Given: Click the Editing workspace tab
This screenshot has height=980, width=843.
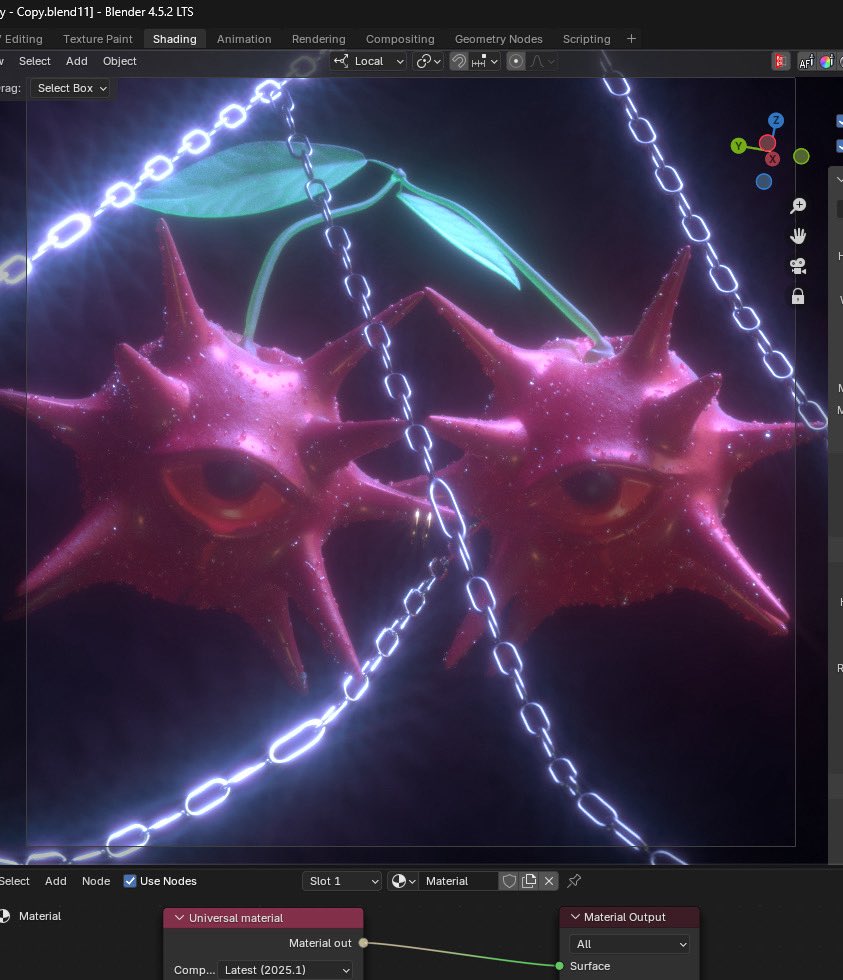Looking at the screenshot, I should (22, 39).
